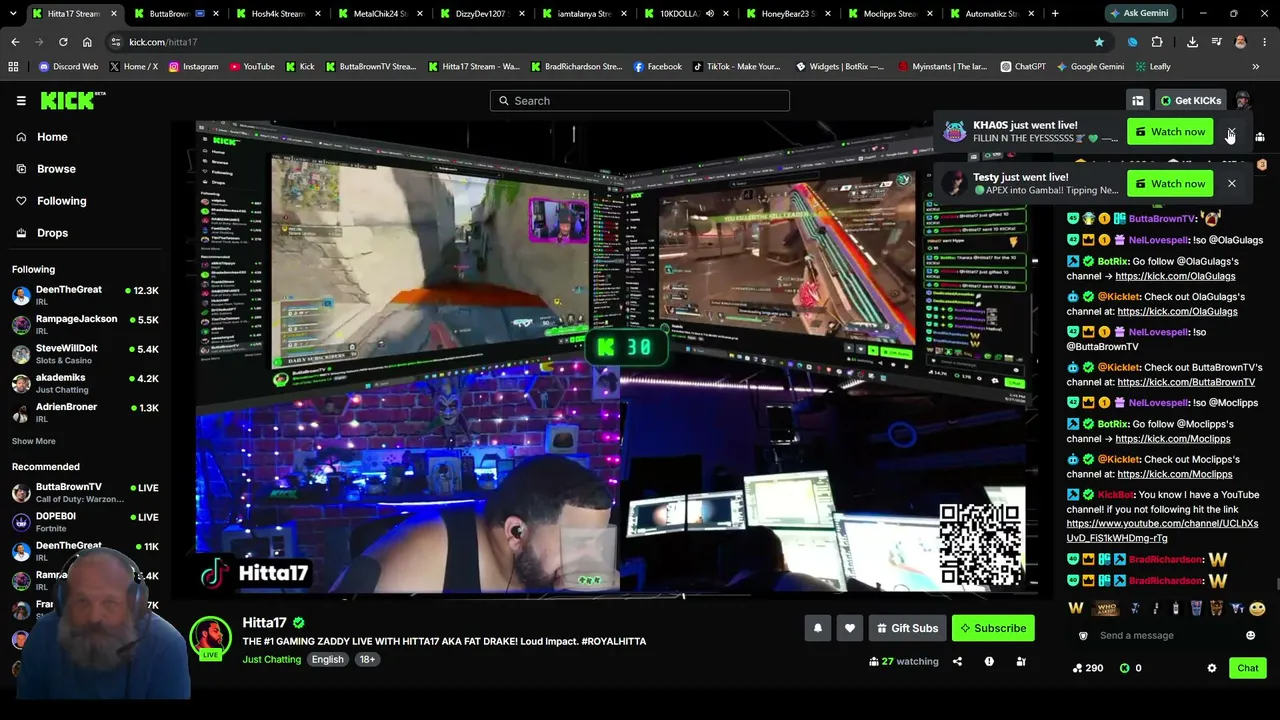Go back to the previous page
Image resolution: width=1280 pixels, height=720 pixels.
point(15,42)
